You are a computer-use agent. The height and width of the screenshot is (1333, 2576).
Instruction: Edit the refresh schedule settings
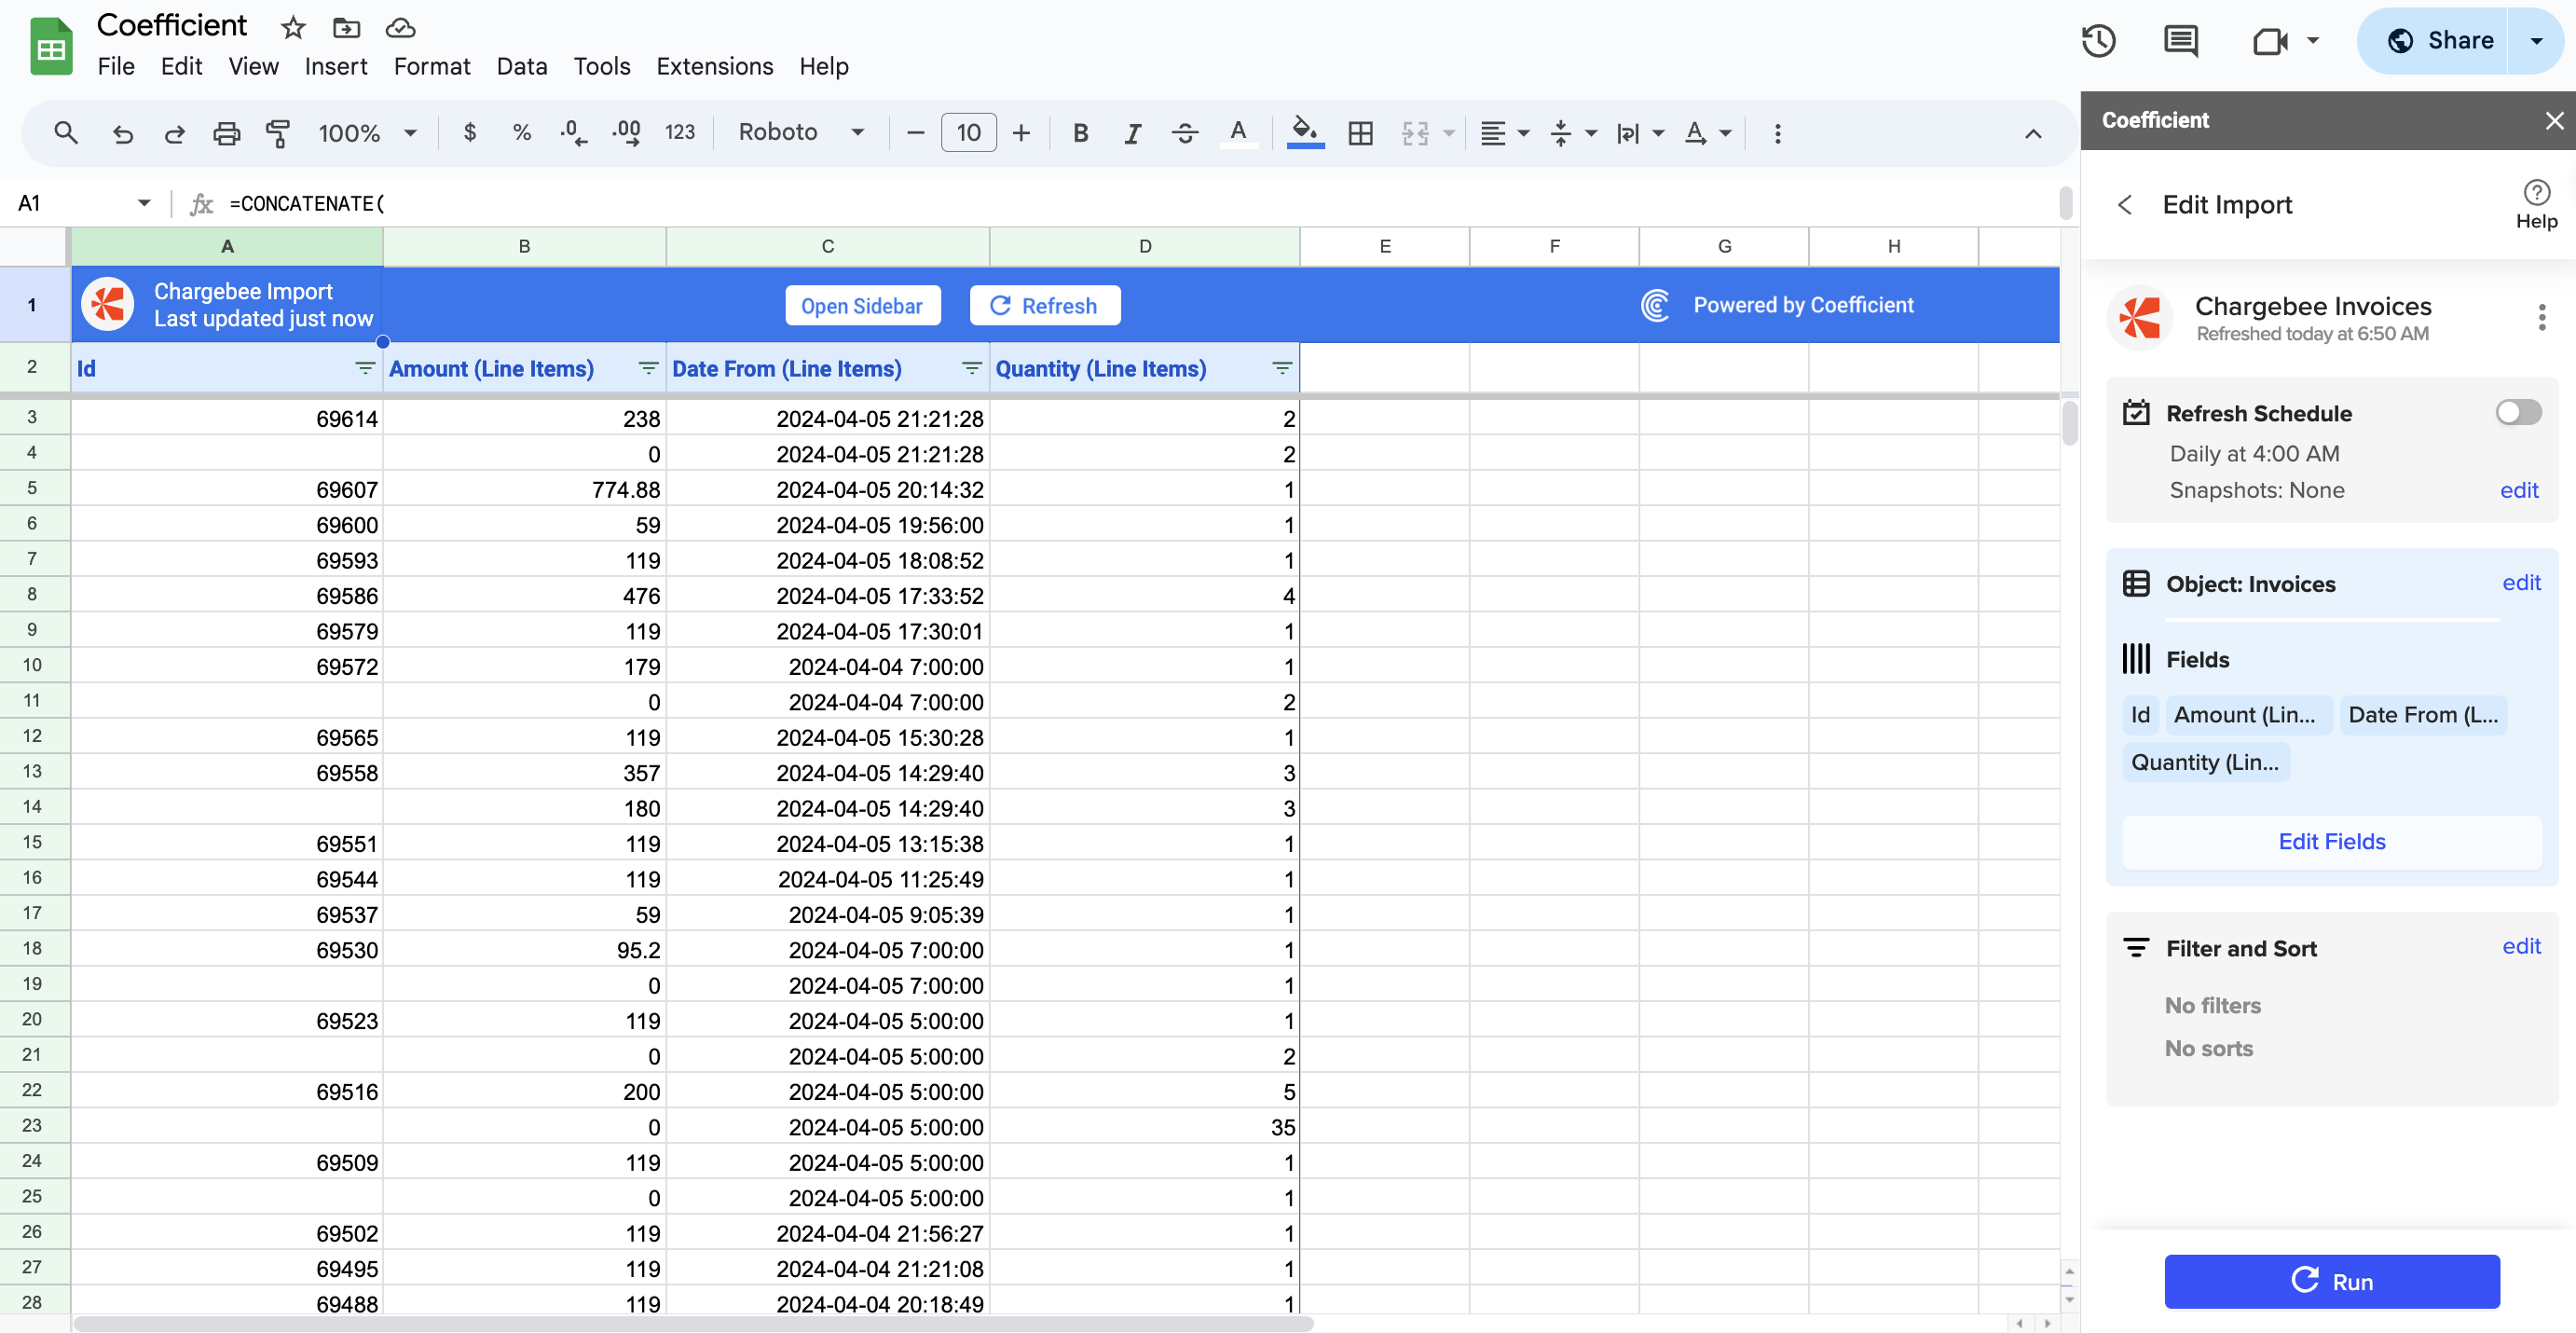pos(2518,490)
